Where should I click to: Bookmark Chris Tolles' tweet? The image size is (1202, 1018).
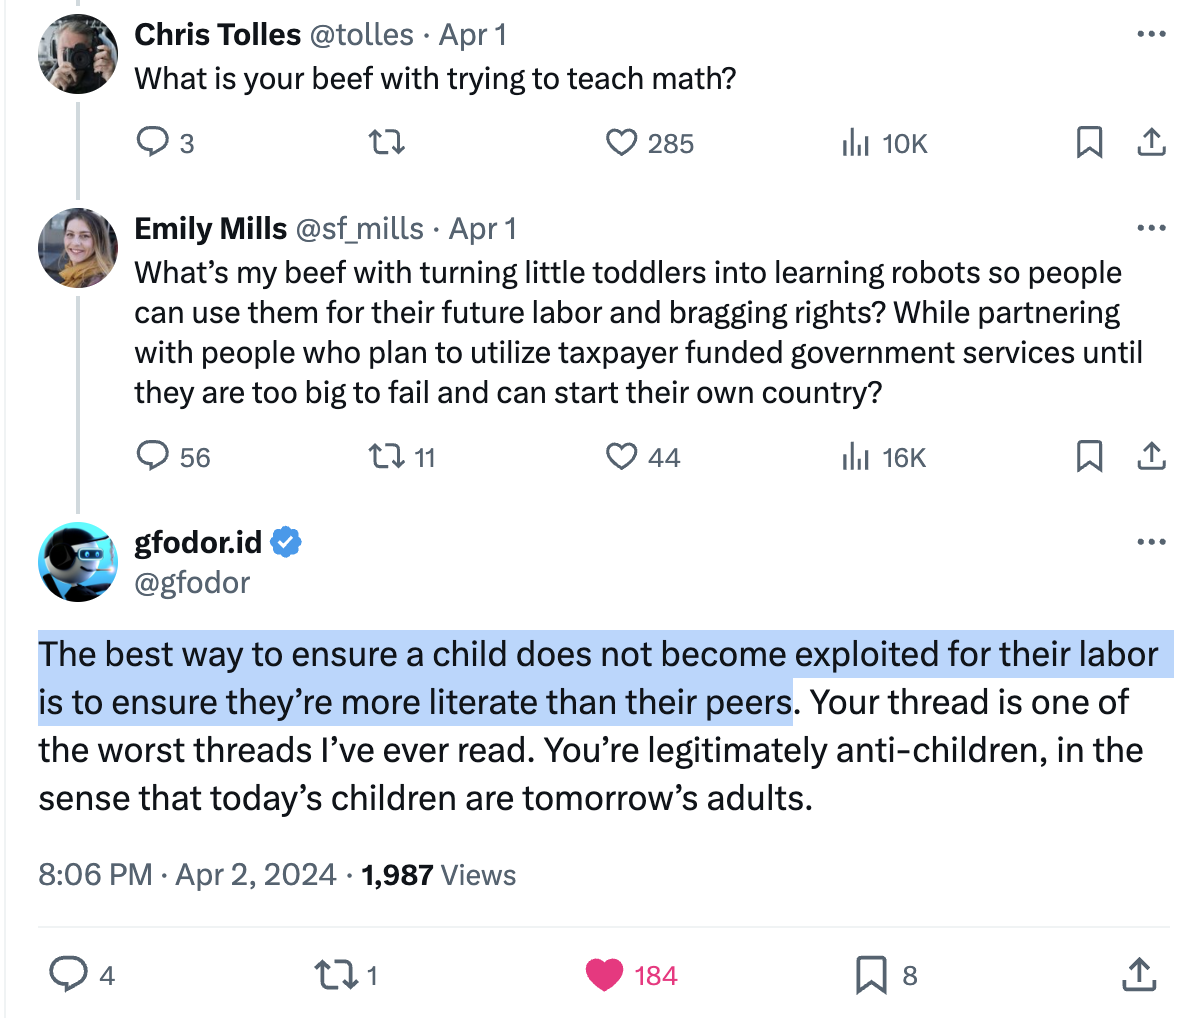[1089, 143]
